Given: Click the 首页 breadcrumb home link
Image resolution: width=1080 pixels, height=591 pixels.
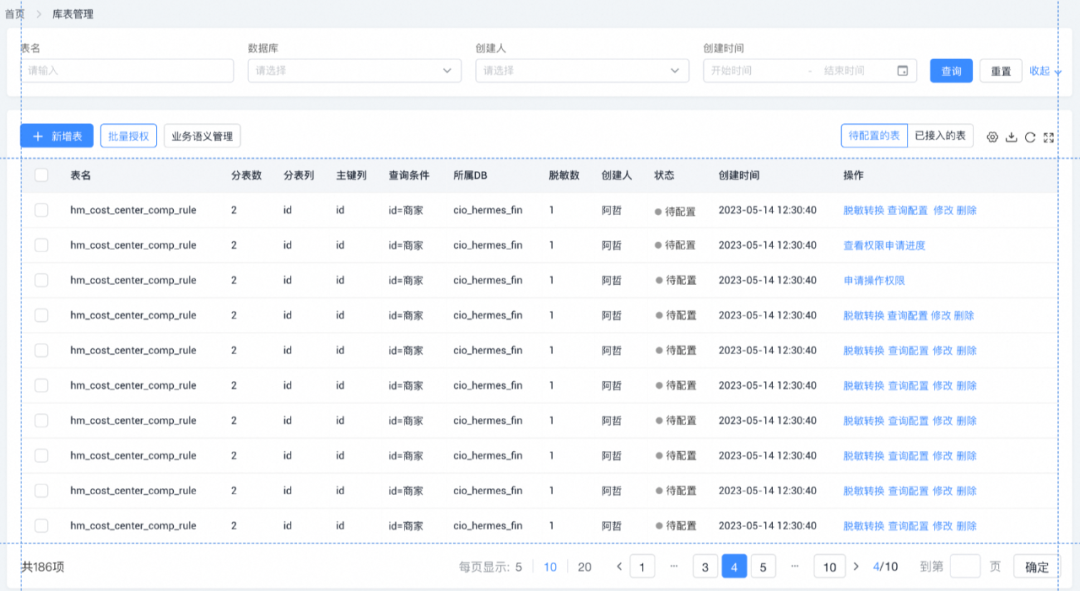Looking at the screenshot, I should (x=16, y=14).
